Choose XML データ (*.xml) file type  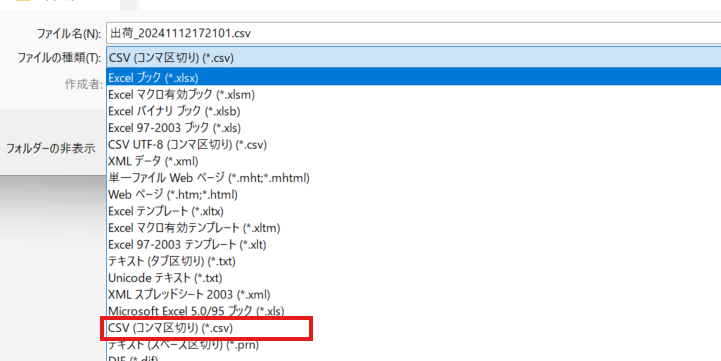(413, 161)
